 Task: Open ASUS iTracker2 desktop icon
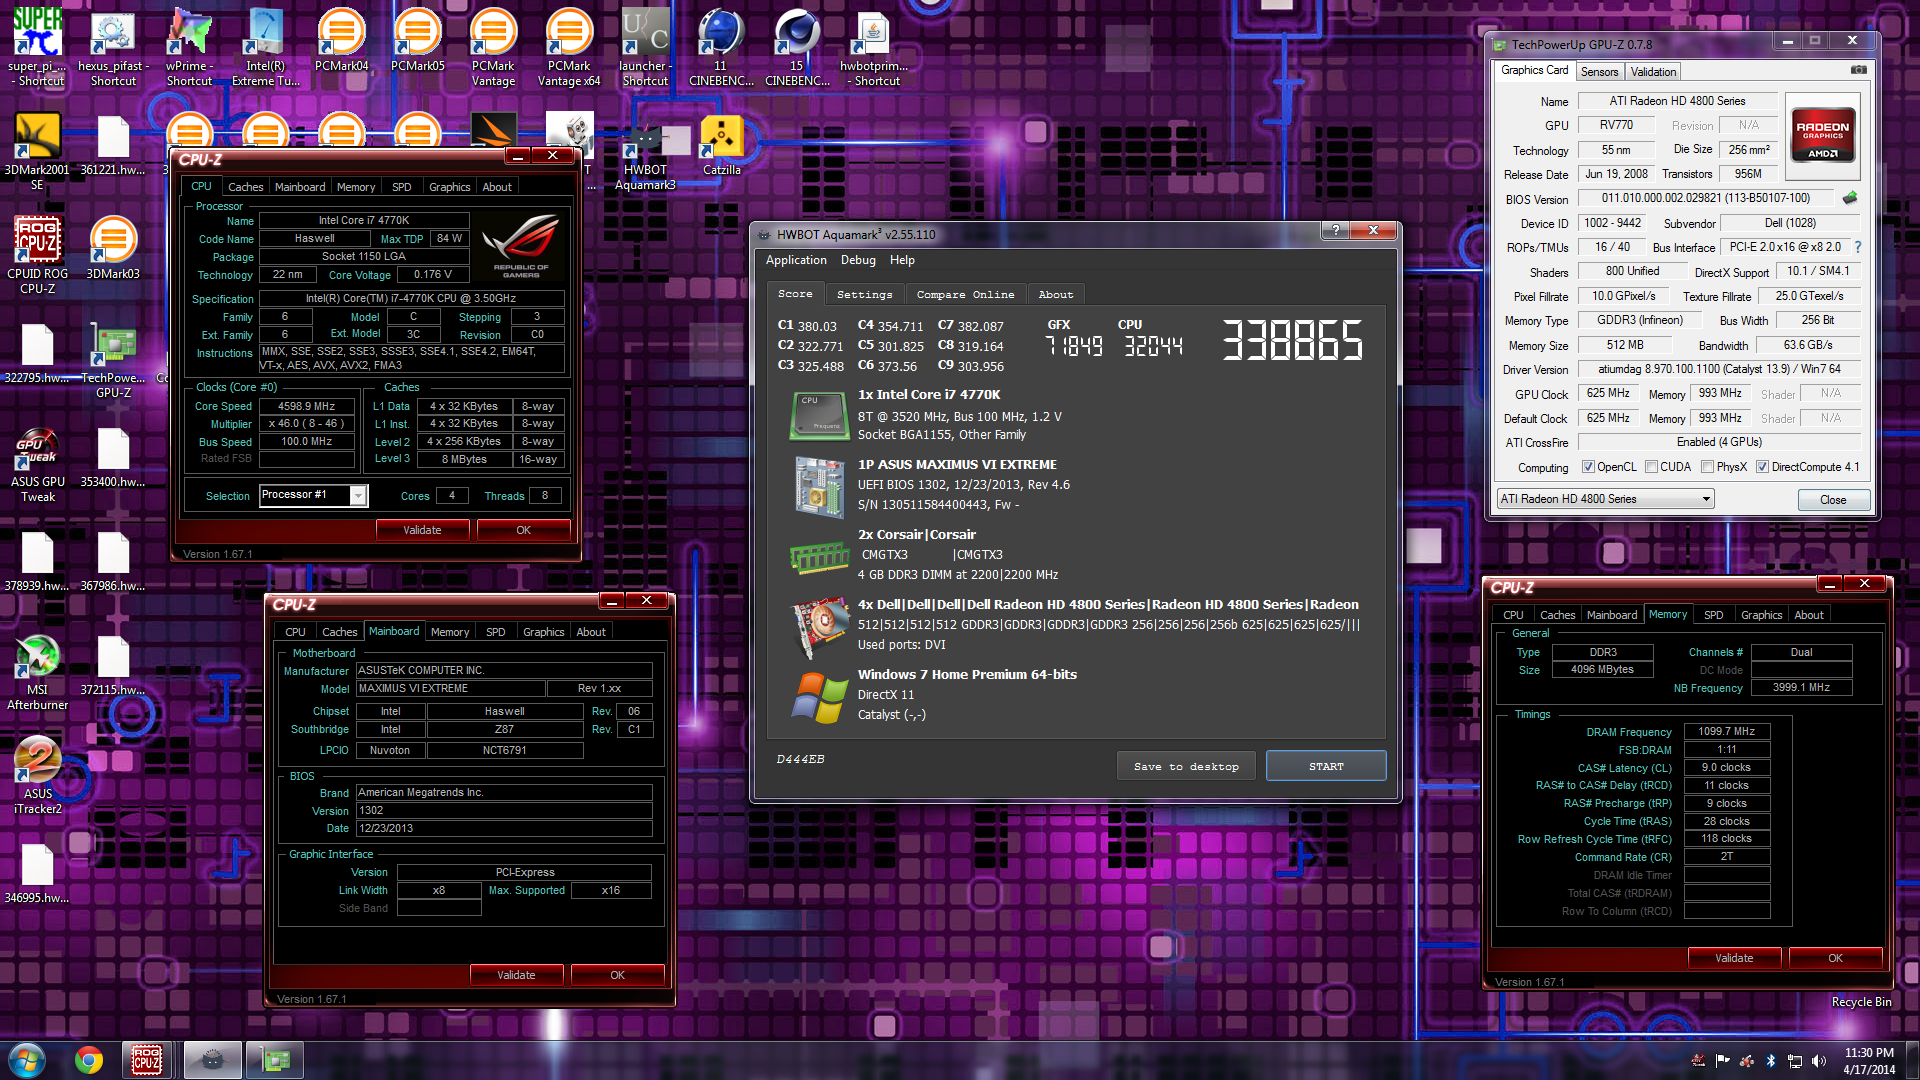pos(37,776)
